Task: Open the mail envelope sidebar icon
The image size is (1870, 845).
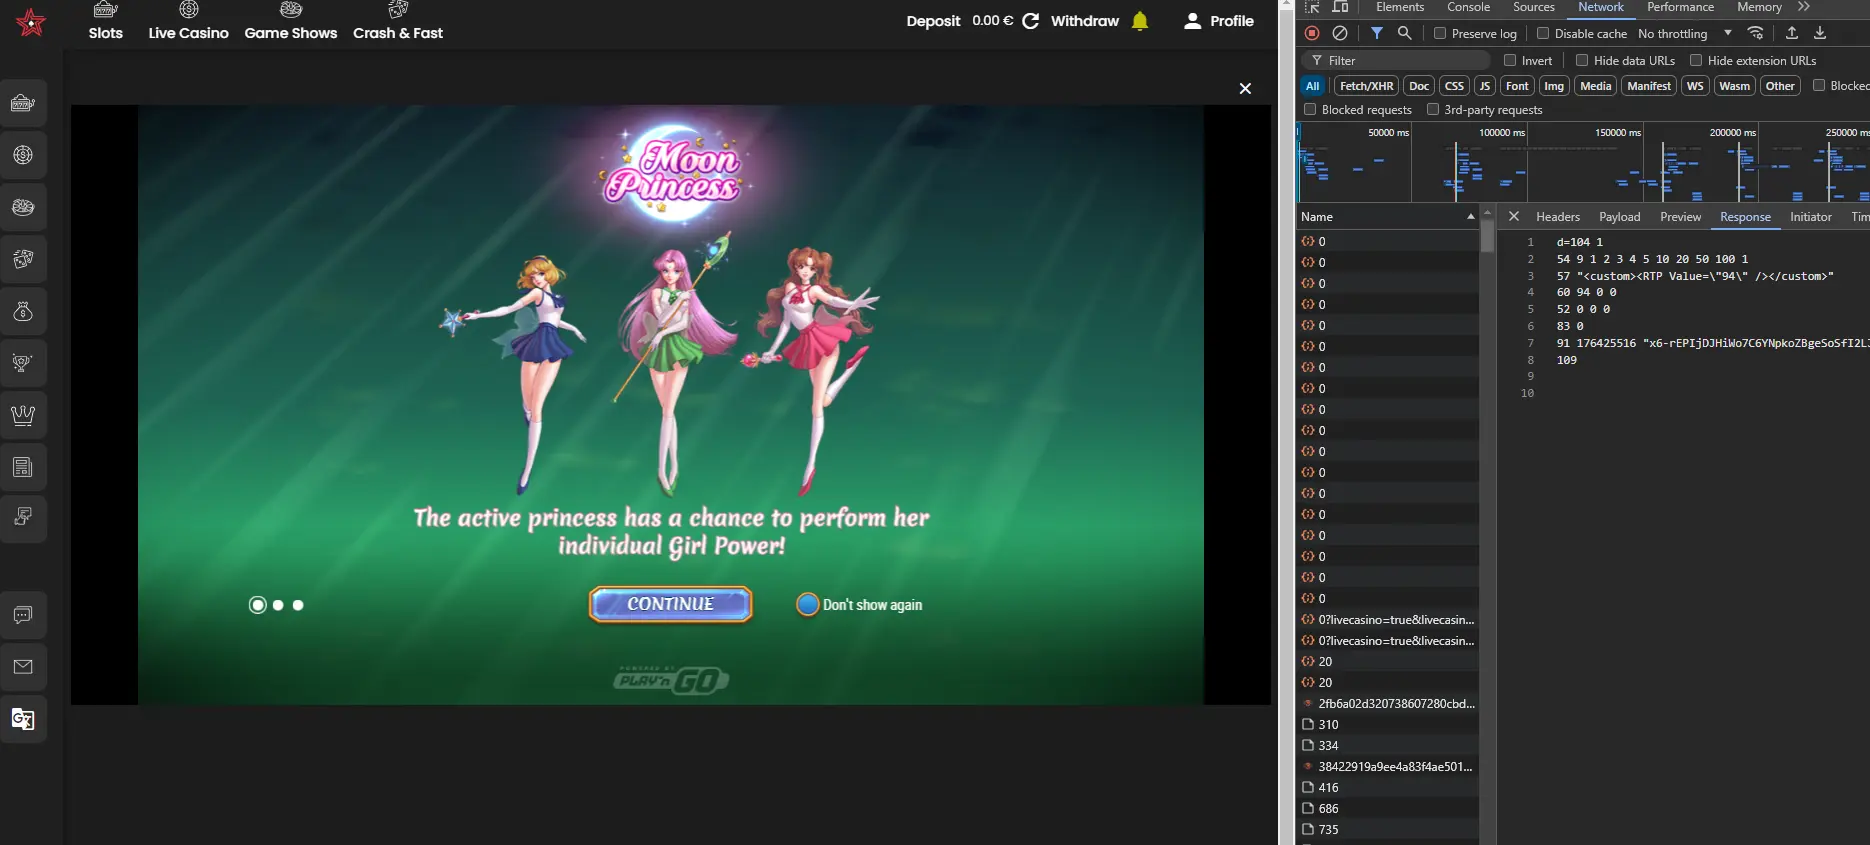Action: tap(23, 667)
